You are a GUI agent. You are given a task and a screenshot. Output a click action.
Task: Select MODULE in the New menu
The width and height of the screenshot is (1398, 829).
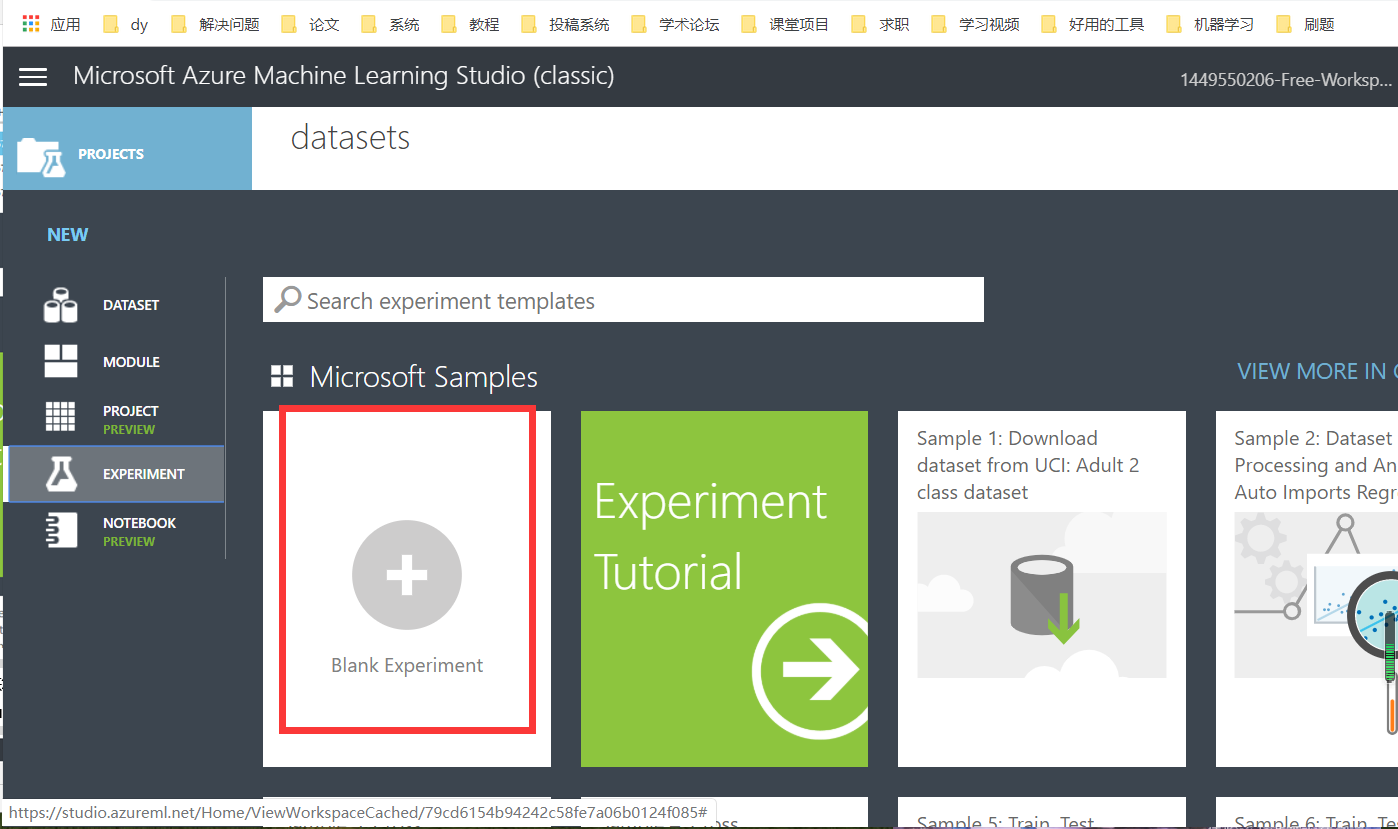pyautogui.click(x=114, y=362)
